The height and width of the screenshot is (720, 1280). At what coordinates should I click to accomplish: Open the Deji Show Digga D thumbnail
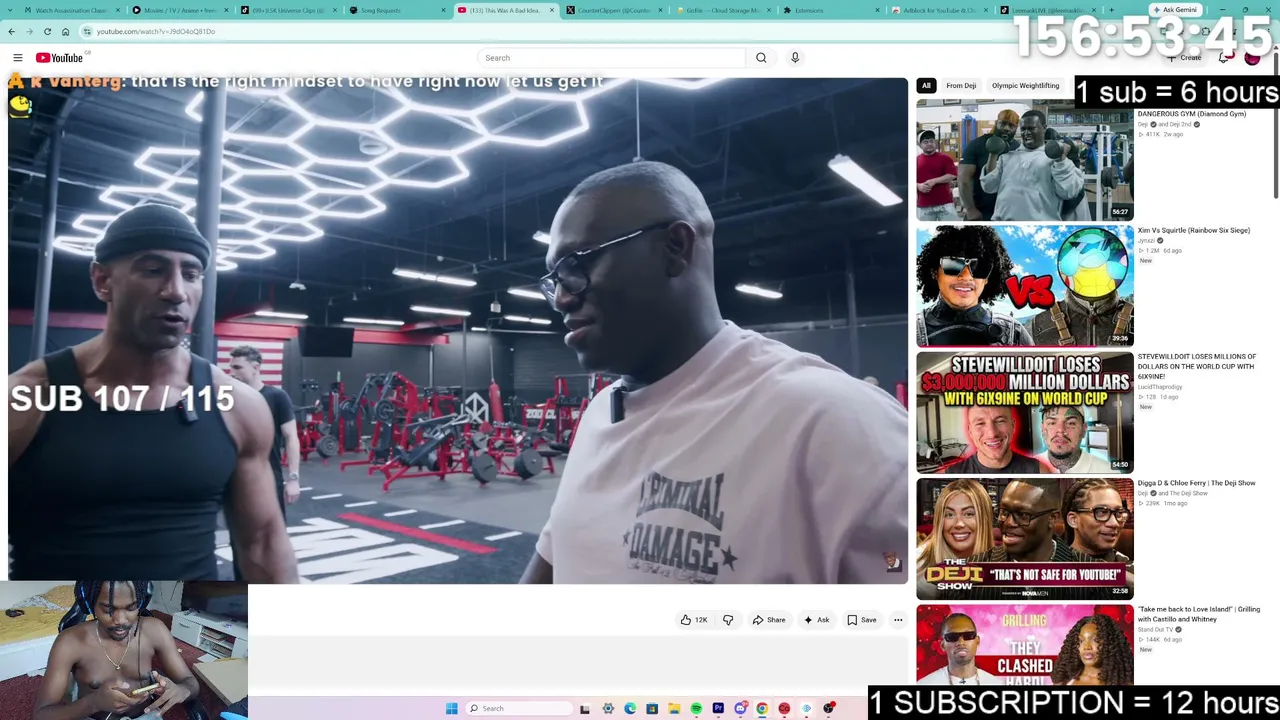(1025, 539)
